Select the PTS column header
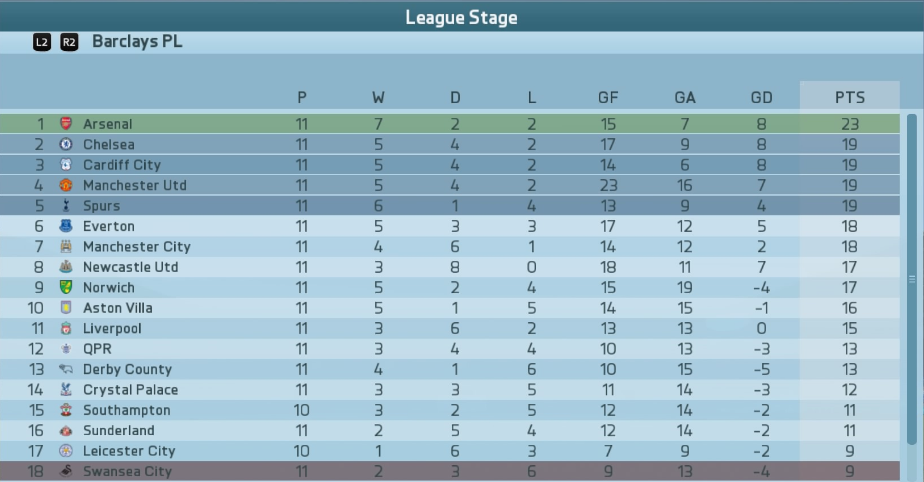The image size is (924, 482). [850, 97]
